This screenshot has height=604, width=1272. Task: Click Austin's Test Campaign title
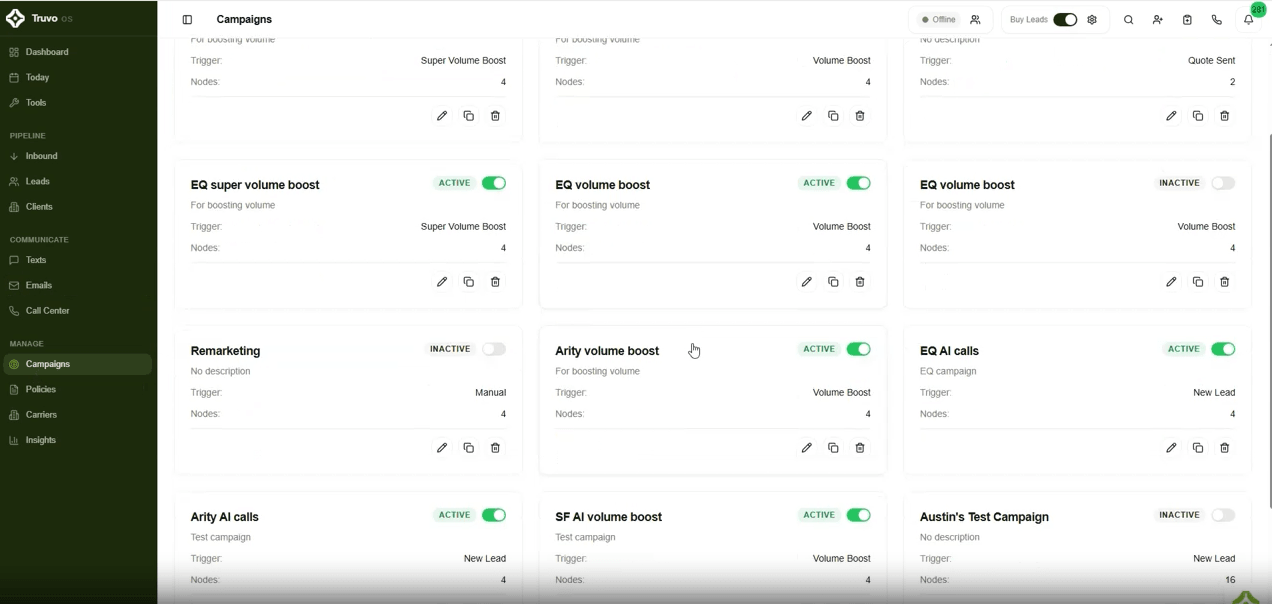point(984,517)
